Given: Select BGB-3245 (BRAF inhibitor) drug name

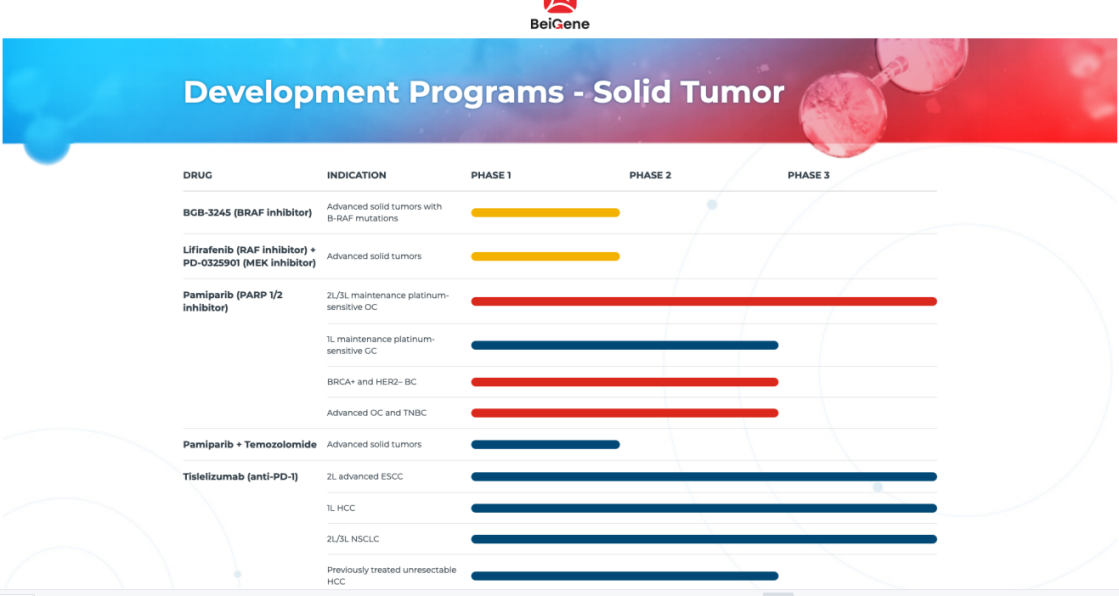Looking at the screenshot, I should 248,213.
